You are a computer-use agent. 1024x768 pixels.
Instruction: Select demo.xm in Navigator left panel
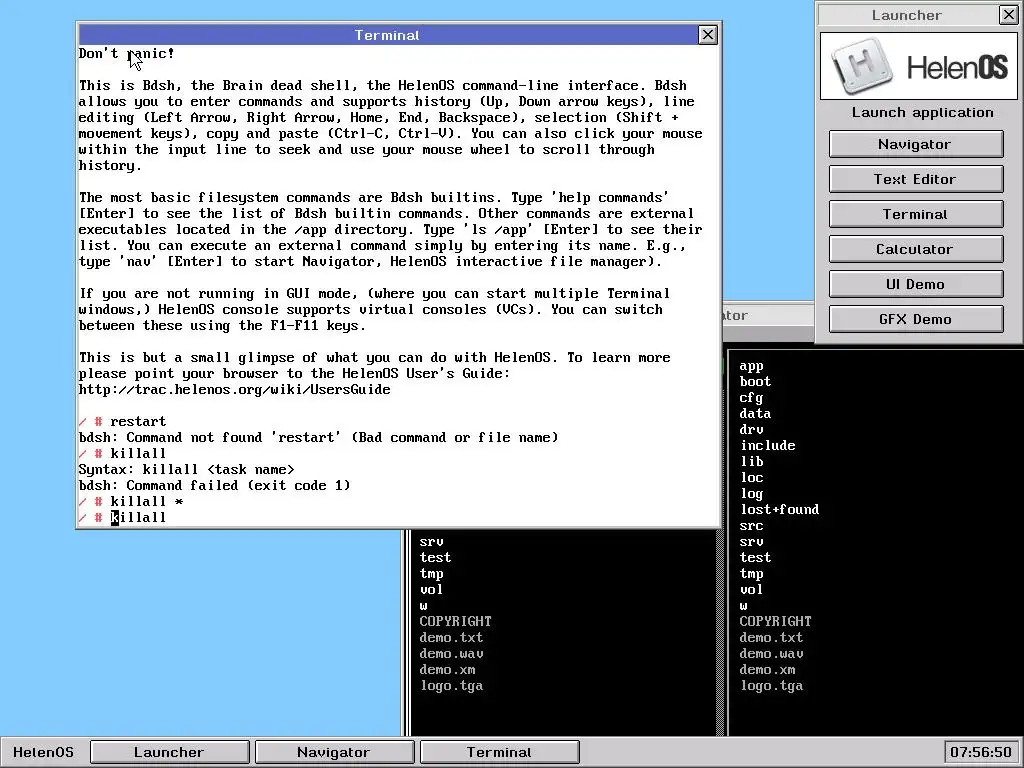[447, 669]
